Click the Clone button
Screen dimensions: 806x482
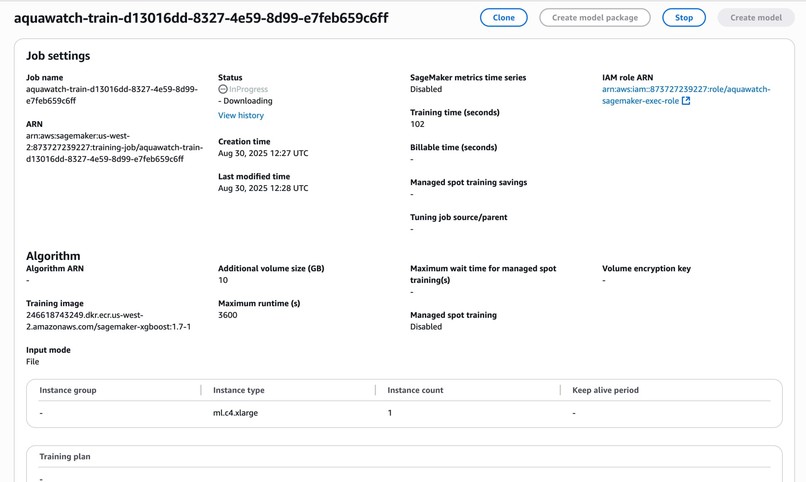[x=503, y=17]
